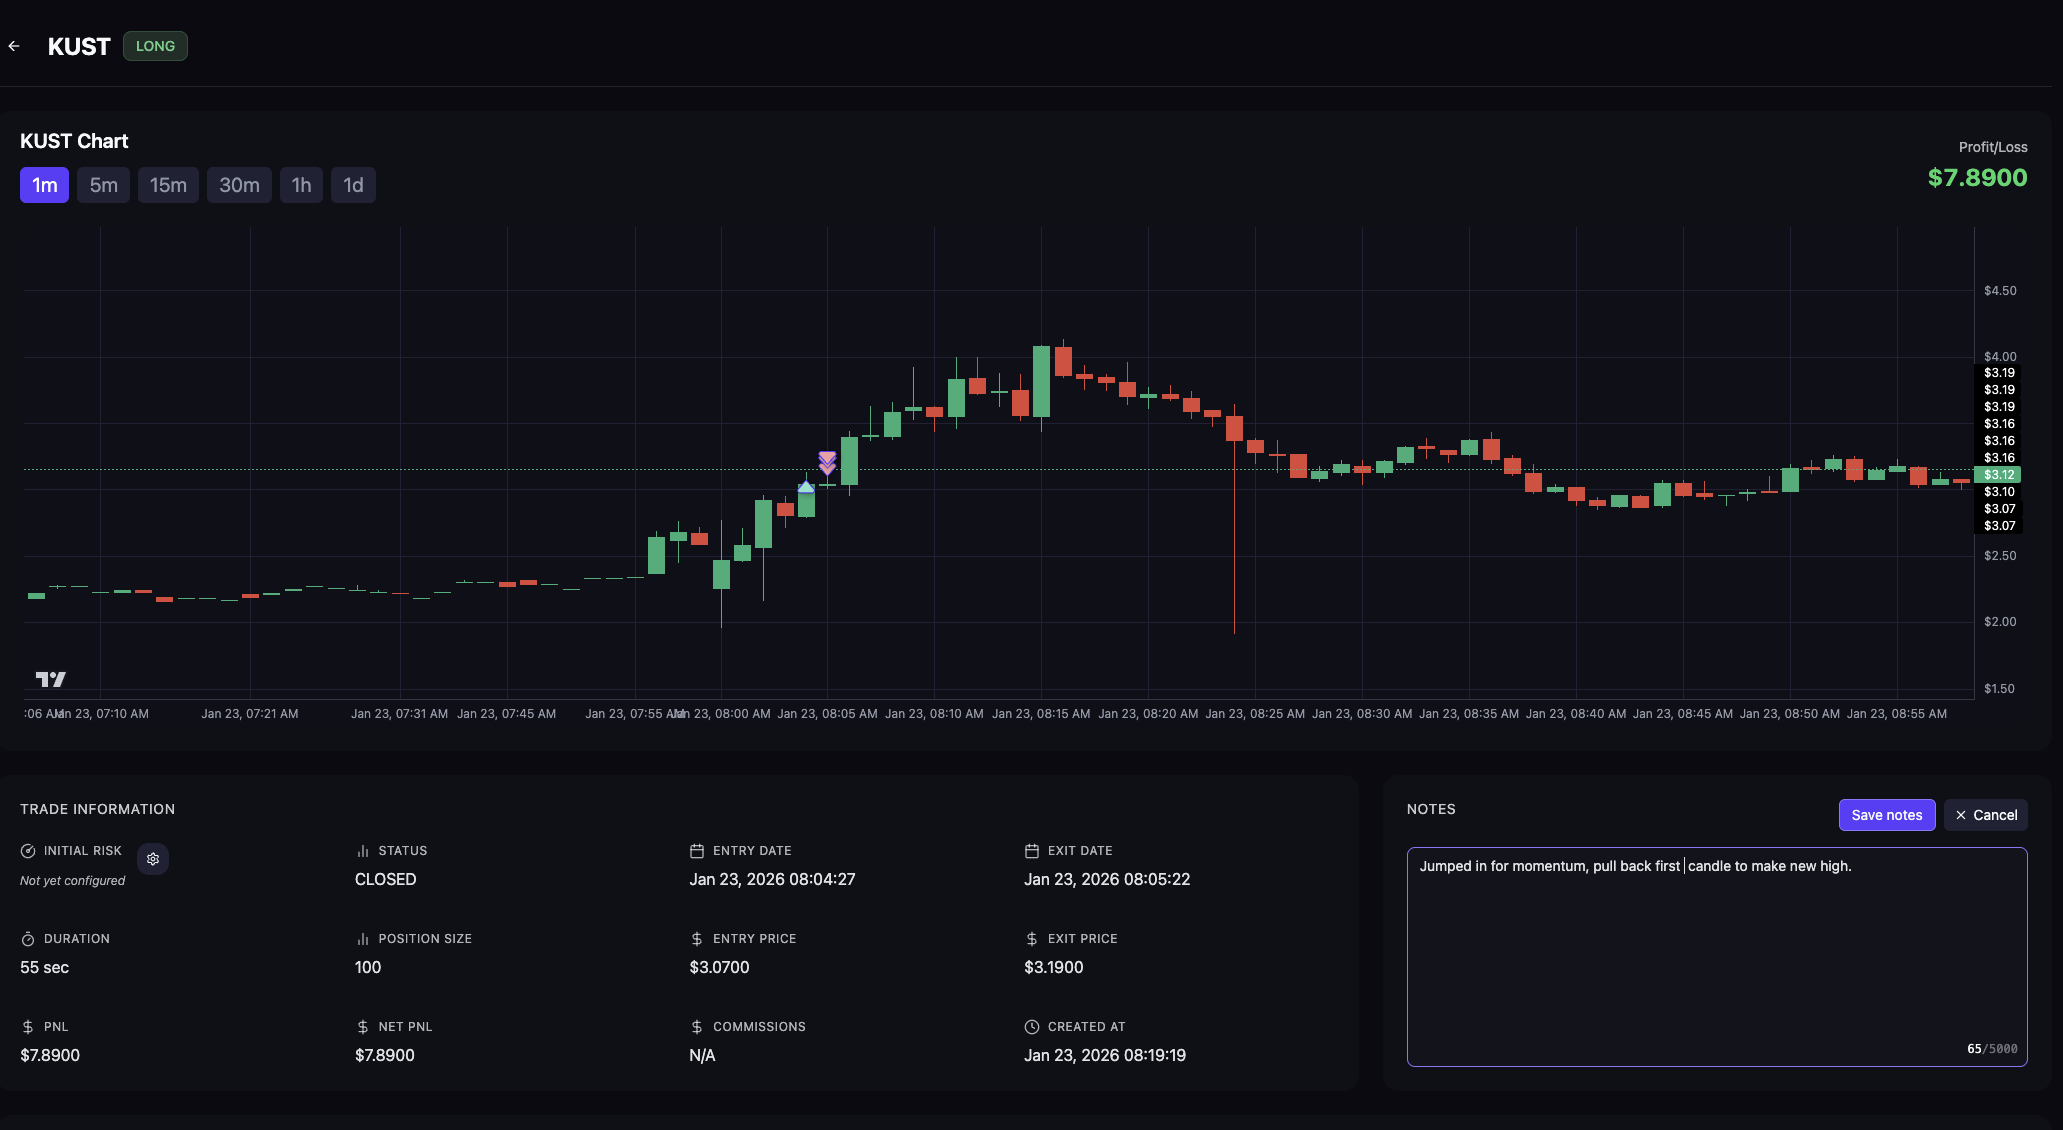The image size is (2063, 1130).
Task: Show the 1d daily chart
Action: [x=353, y=185]
